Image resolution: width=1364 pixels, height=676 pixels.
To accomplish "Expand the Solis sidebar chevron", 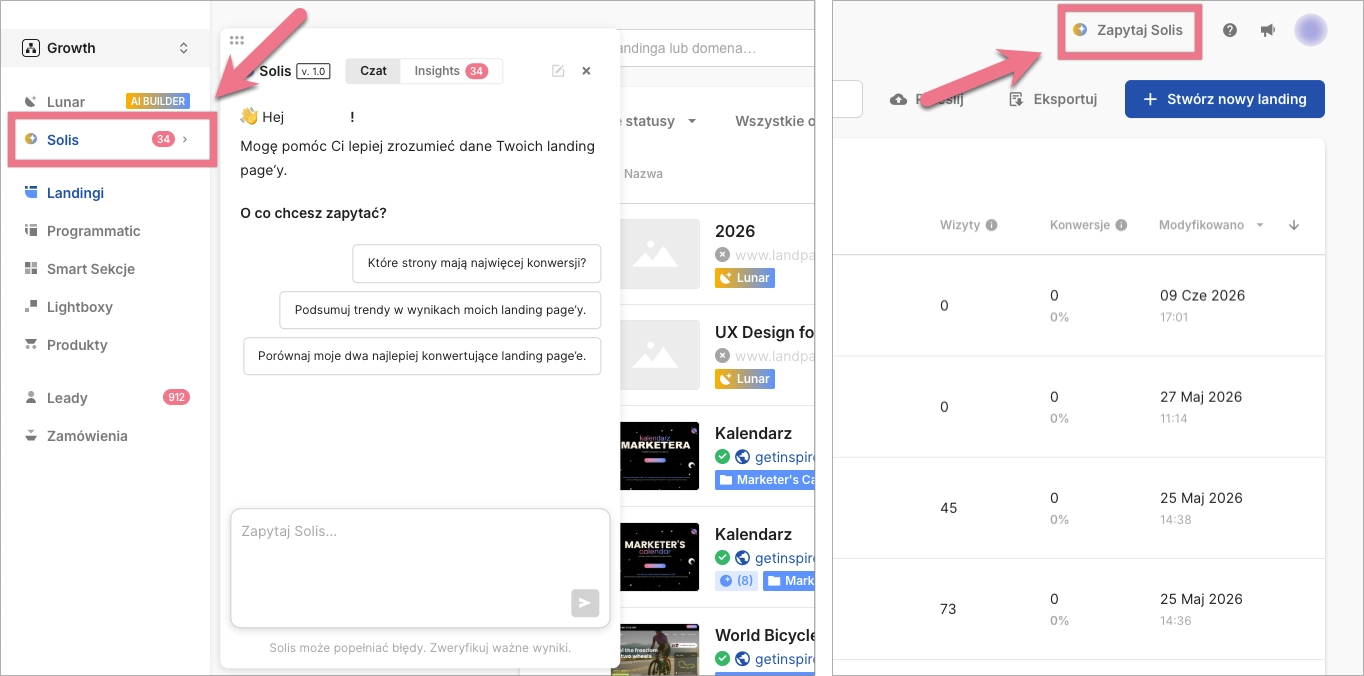I will (185, 139).
